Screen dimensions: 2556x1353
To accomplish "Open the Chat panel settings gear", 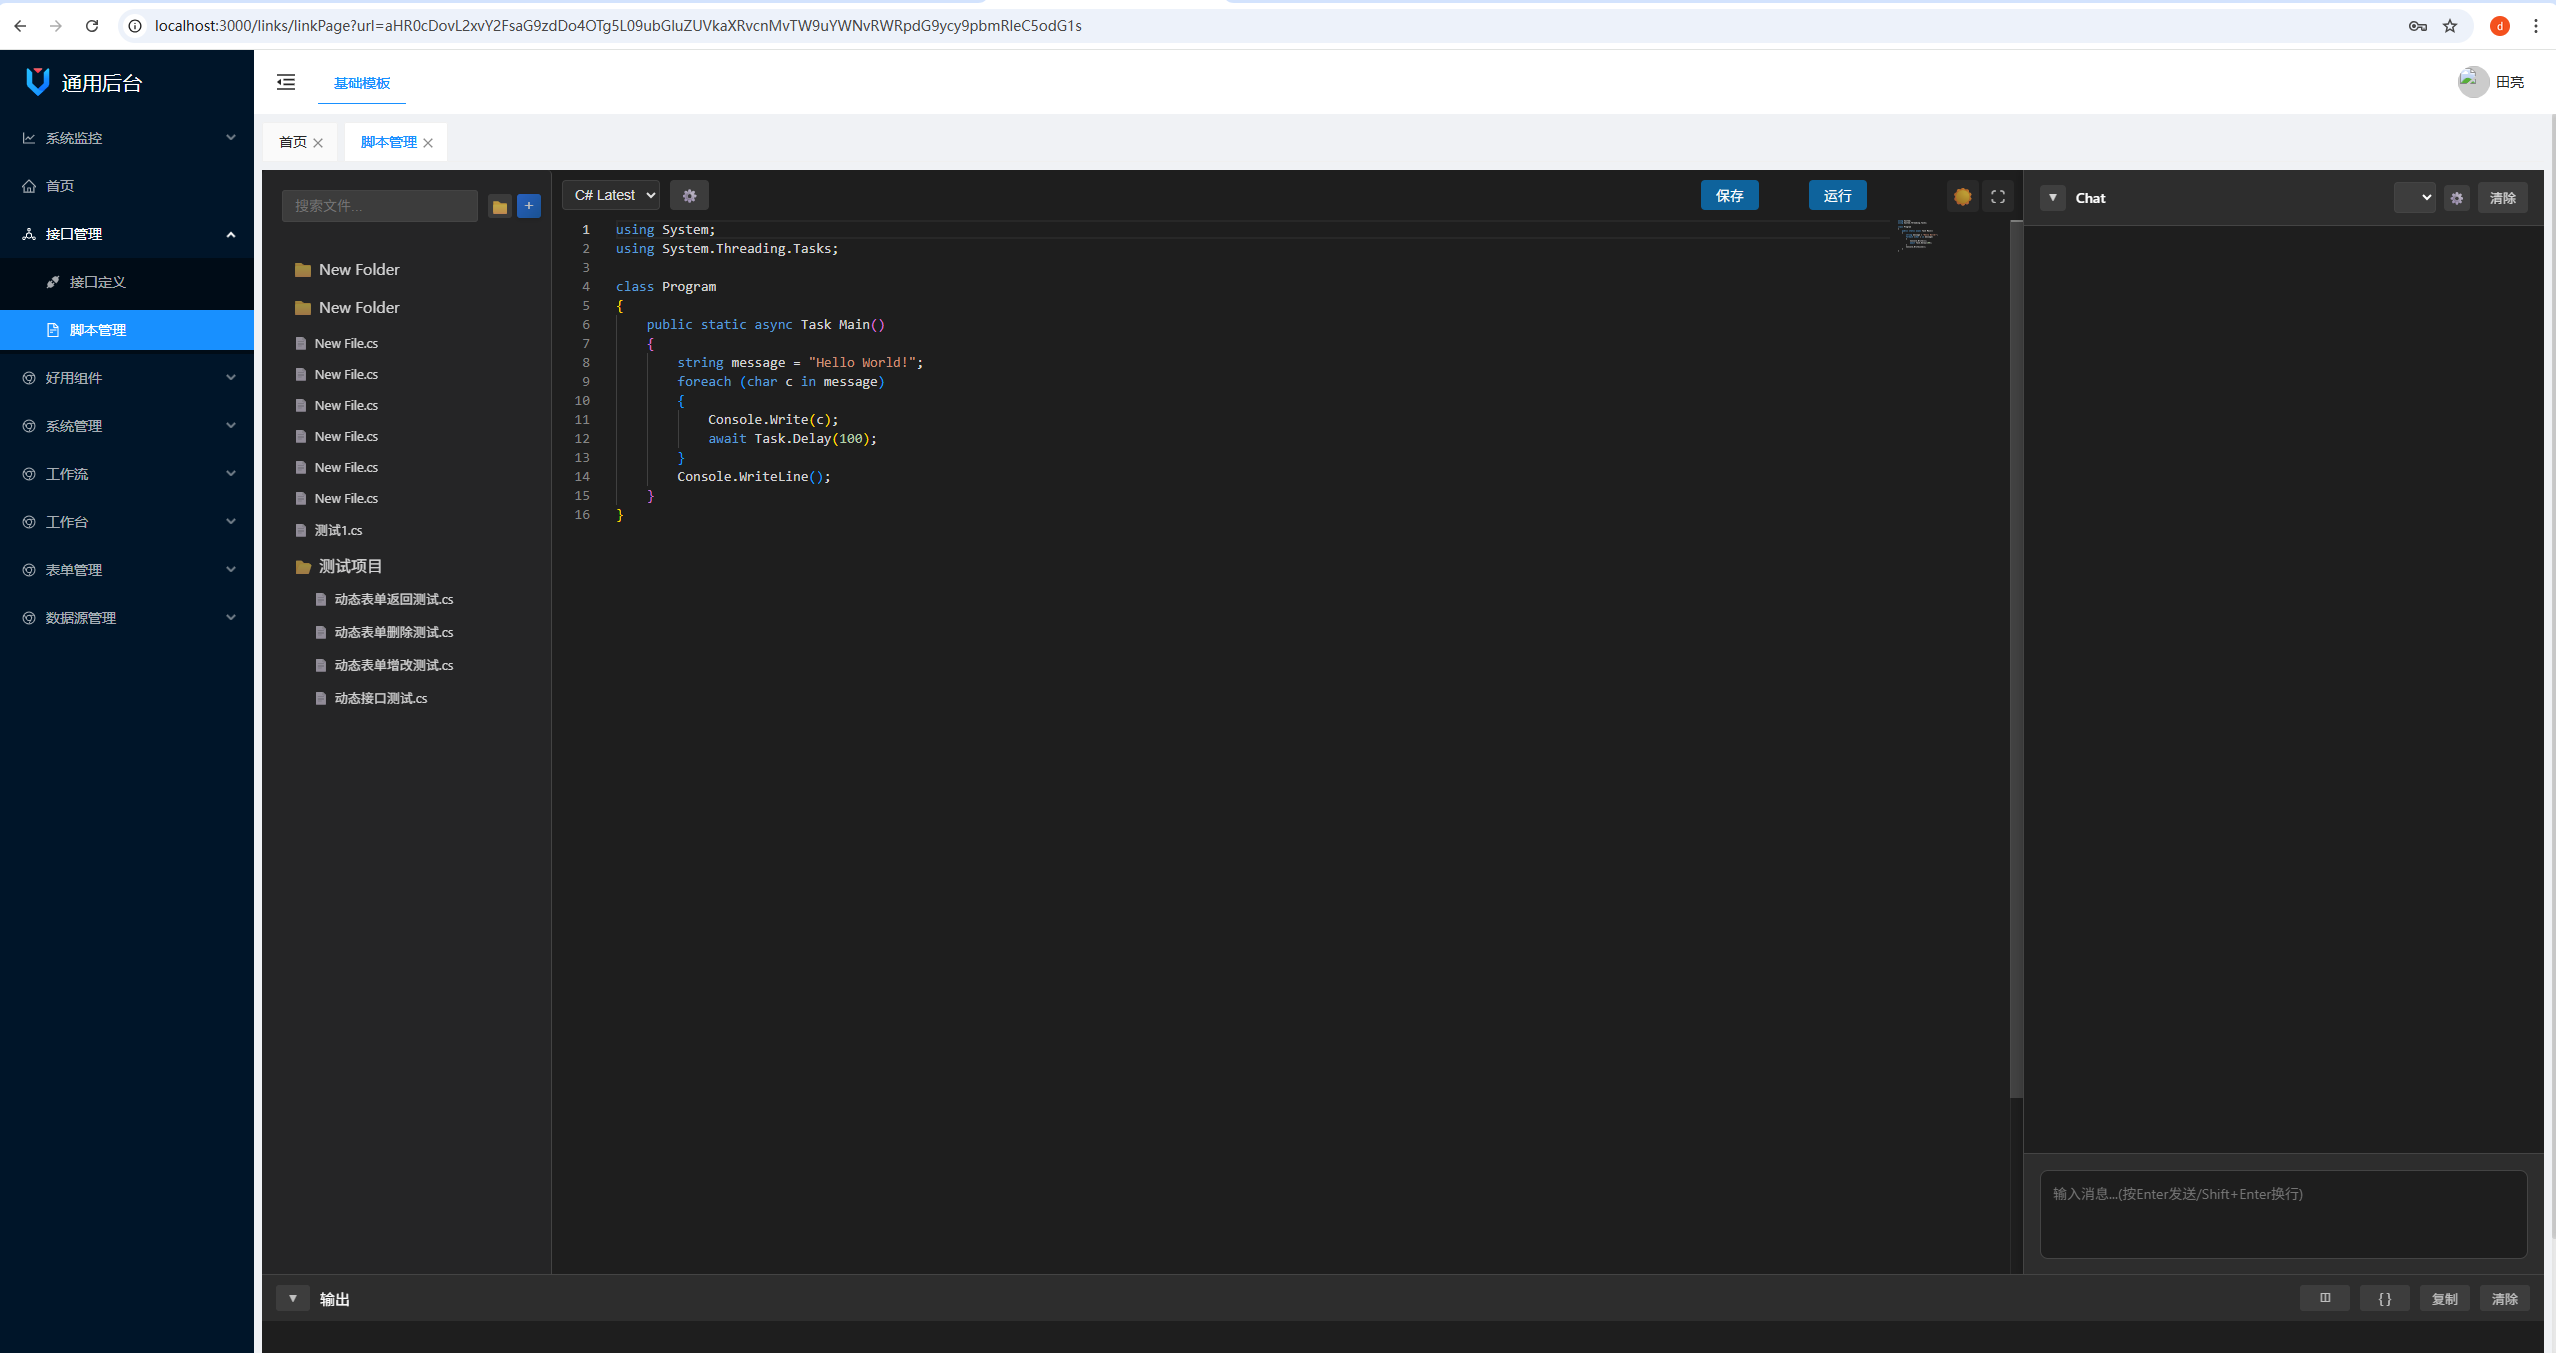I will (x=2457, y=198).
